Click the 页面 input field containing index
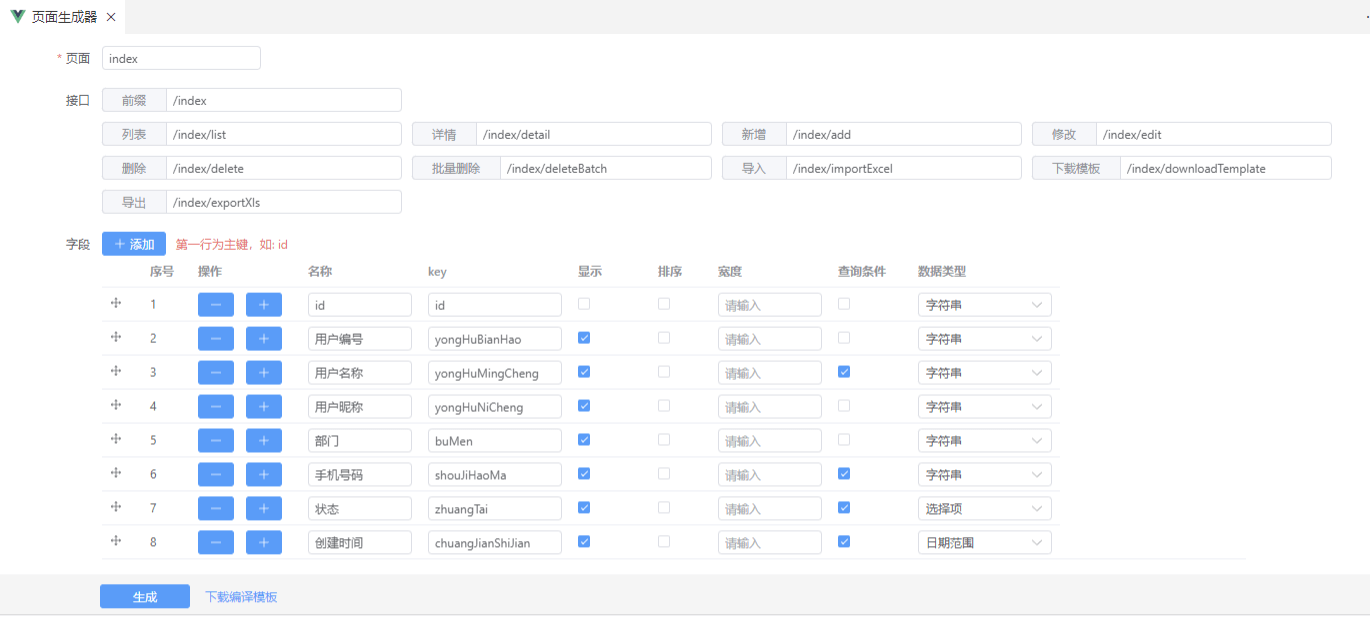Image resolution: width=1370 pixels, height=618 pixels. click(x=181, y=59)
